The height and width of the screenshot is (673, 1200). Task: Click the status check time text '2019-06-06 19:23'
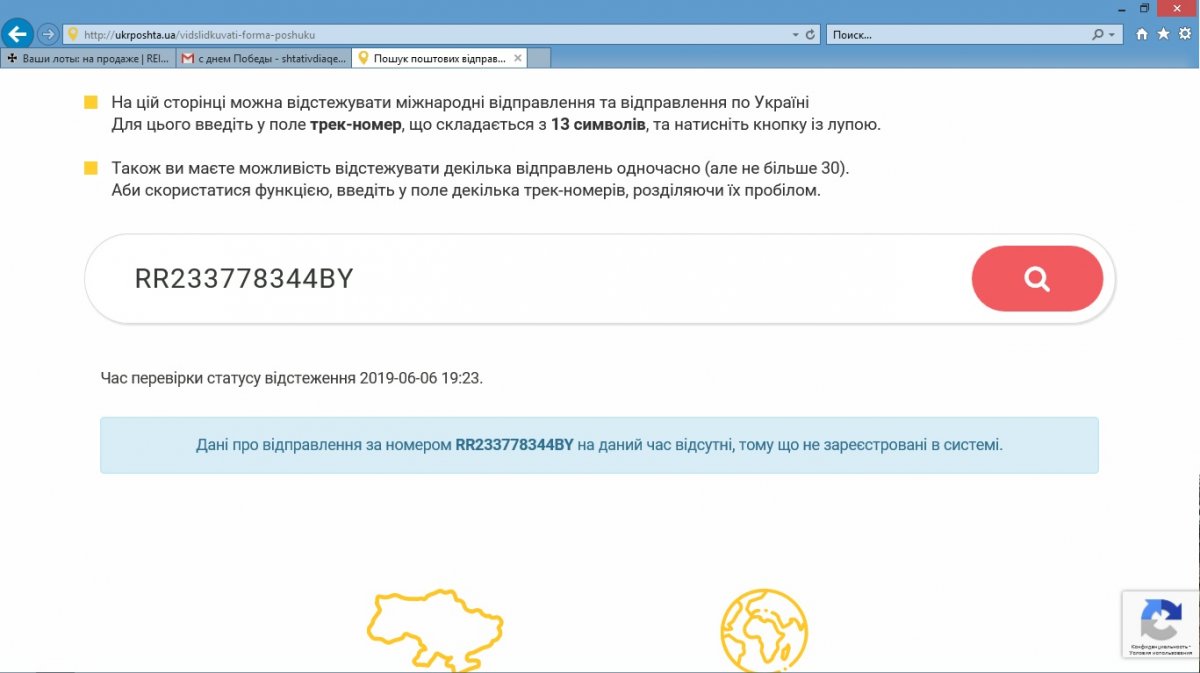pos(419,379)
